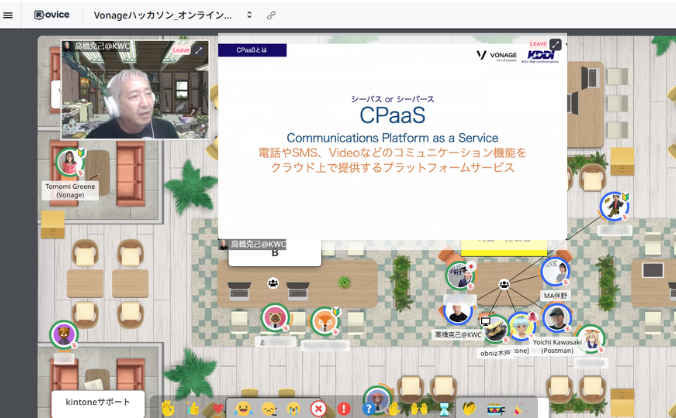Click the 高橋克己@KWC caption under the slide

[253, 244]
